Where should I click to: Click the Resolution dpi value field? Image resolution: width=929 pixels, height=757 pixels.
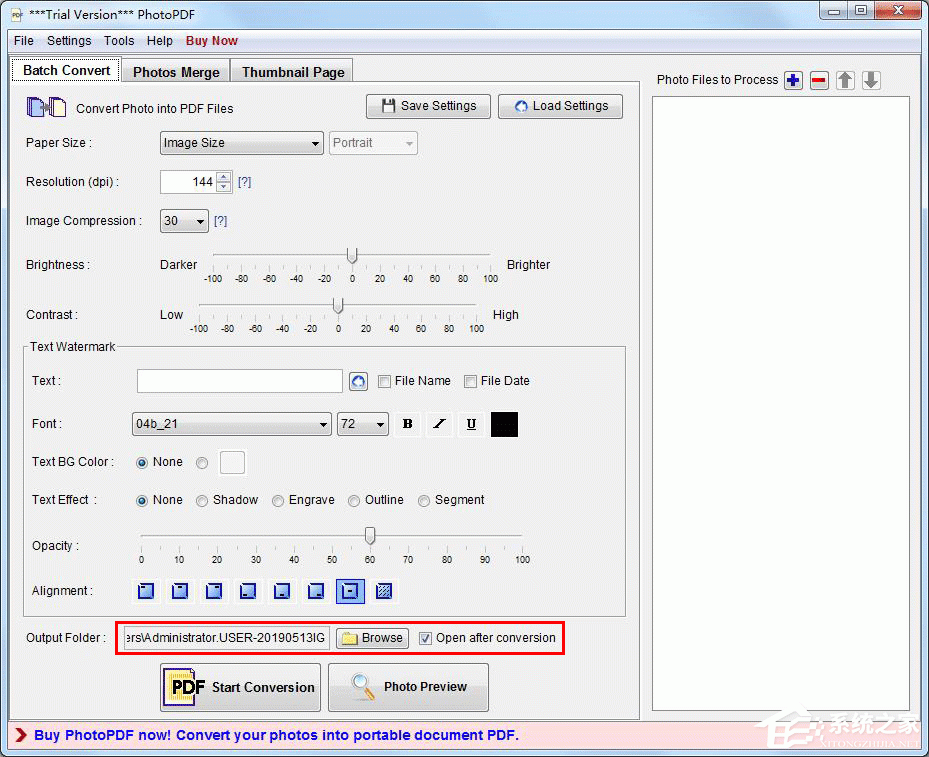click(x=188, y=182)
